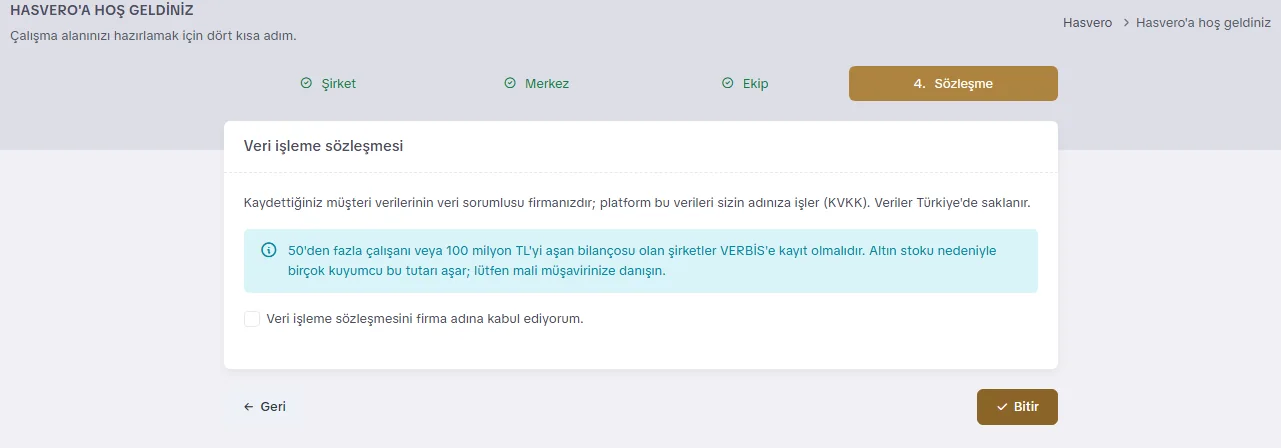Open the Ekip wizard step
The width and height of the screenshot is (1281, 448).
point(745,84)
